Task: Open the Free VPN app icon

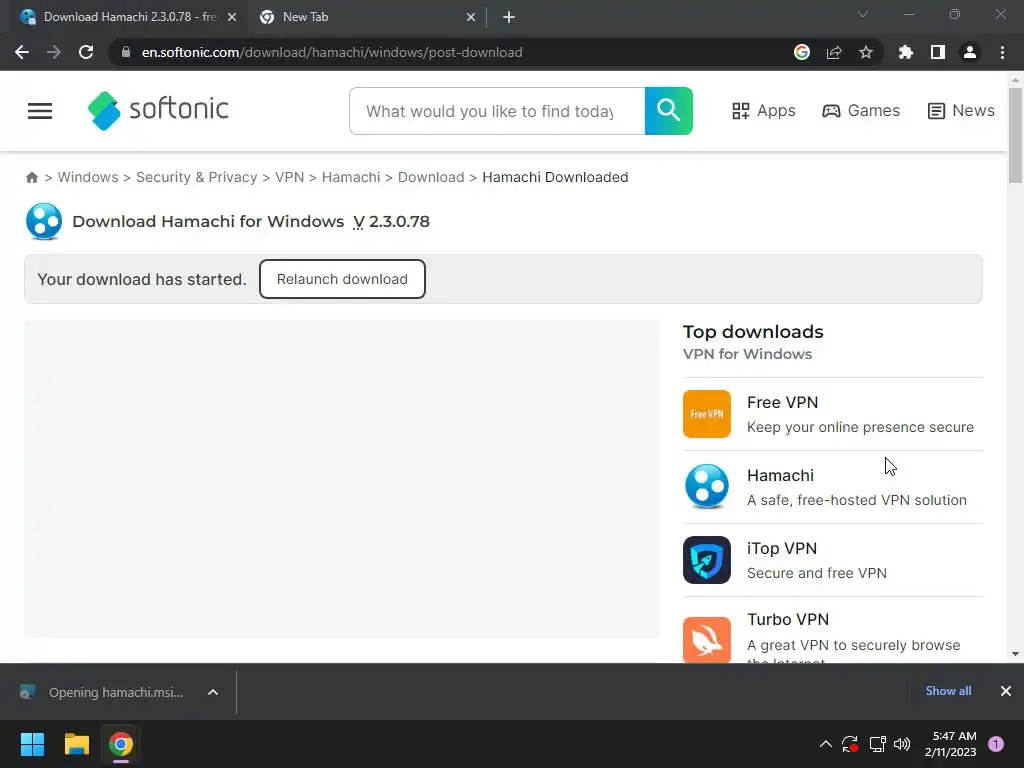Action: [x=707, y=414]
